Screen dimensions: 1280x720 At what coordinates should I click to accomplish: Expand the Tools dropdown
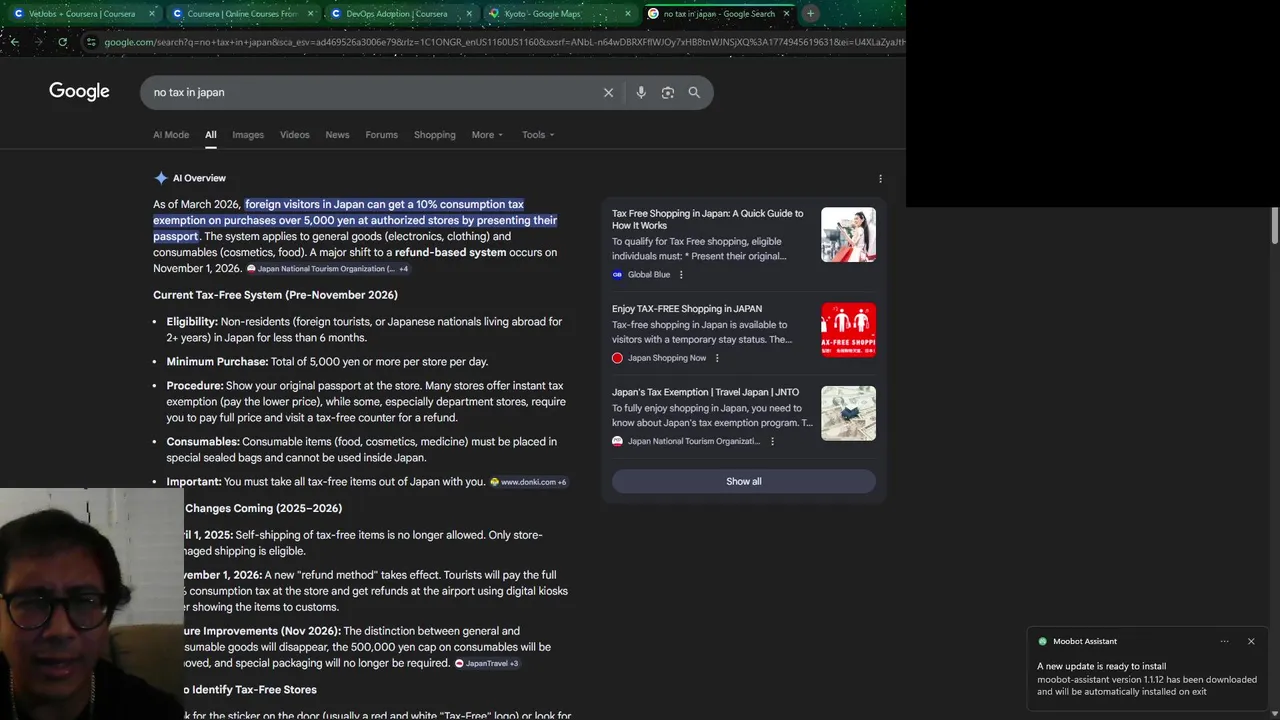pyautogui.click(x=538, y=135)
